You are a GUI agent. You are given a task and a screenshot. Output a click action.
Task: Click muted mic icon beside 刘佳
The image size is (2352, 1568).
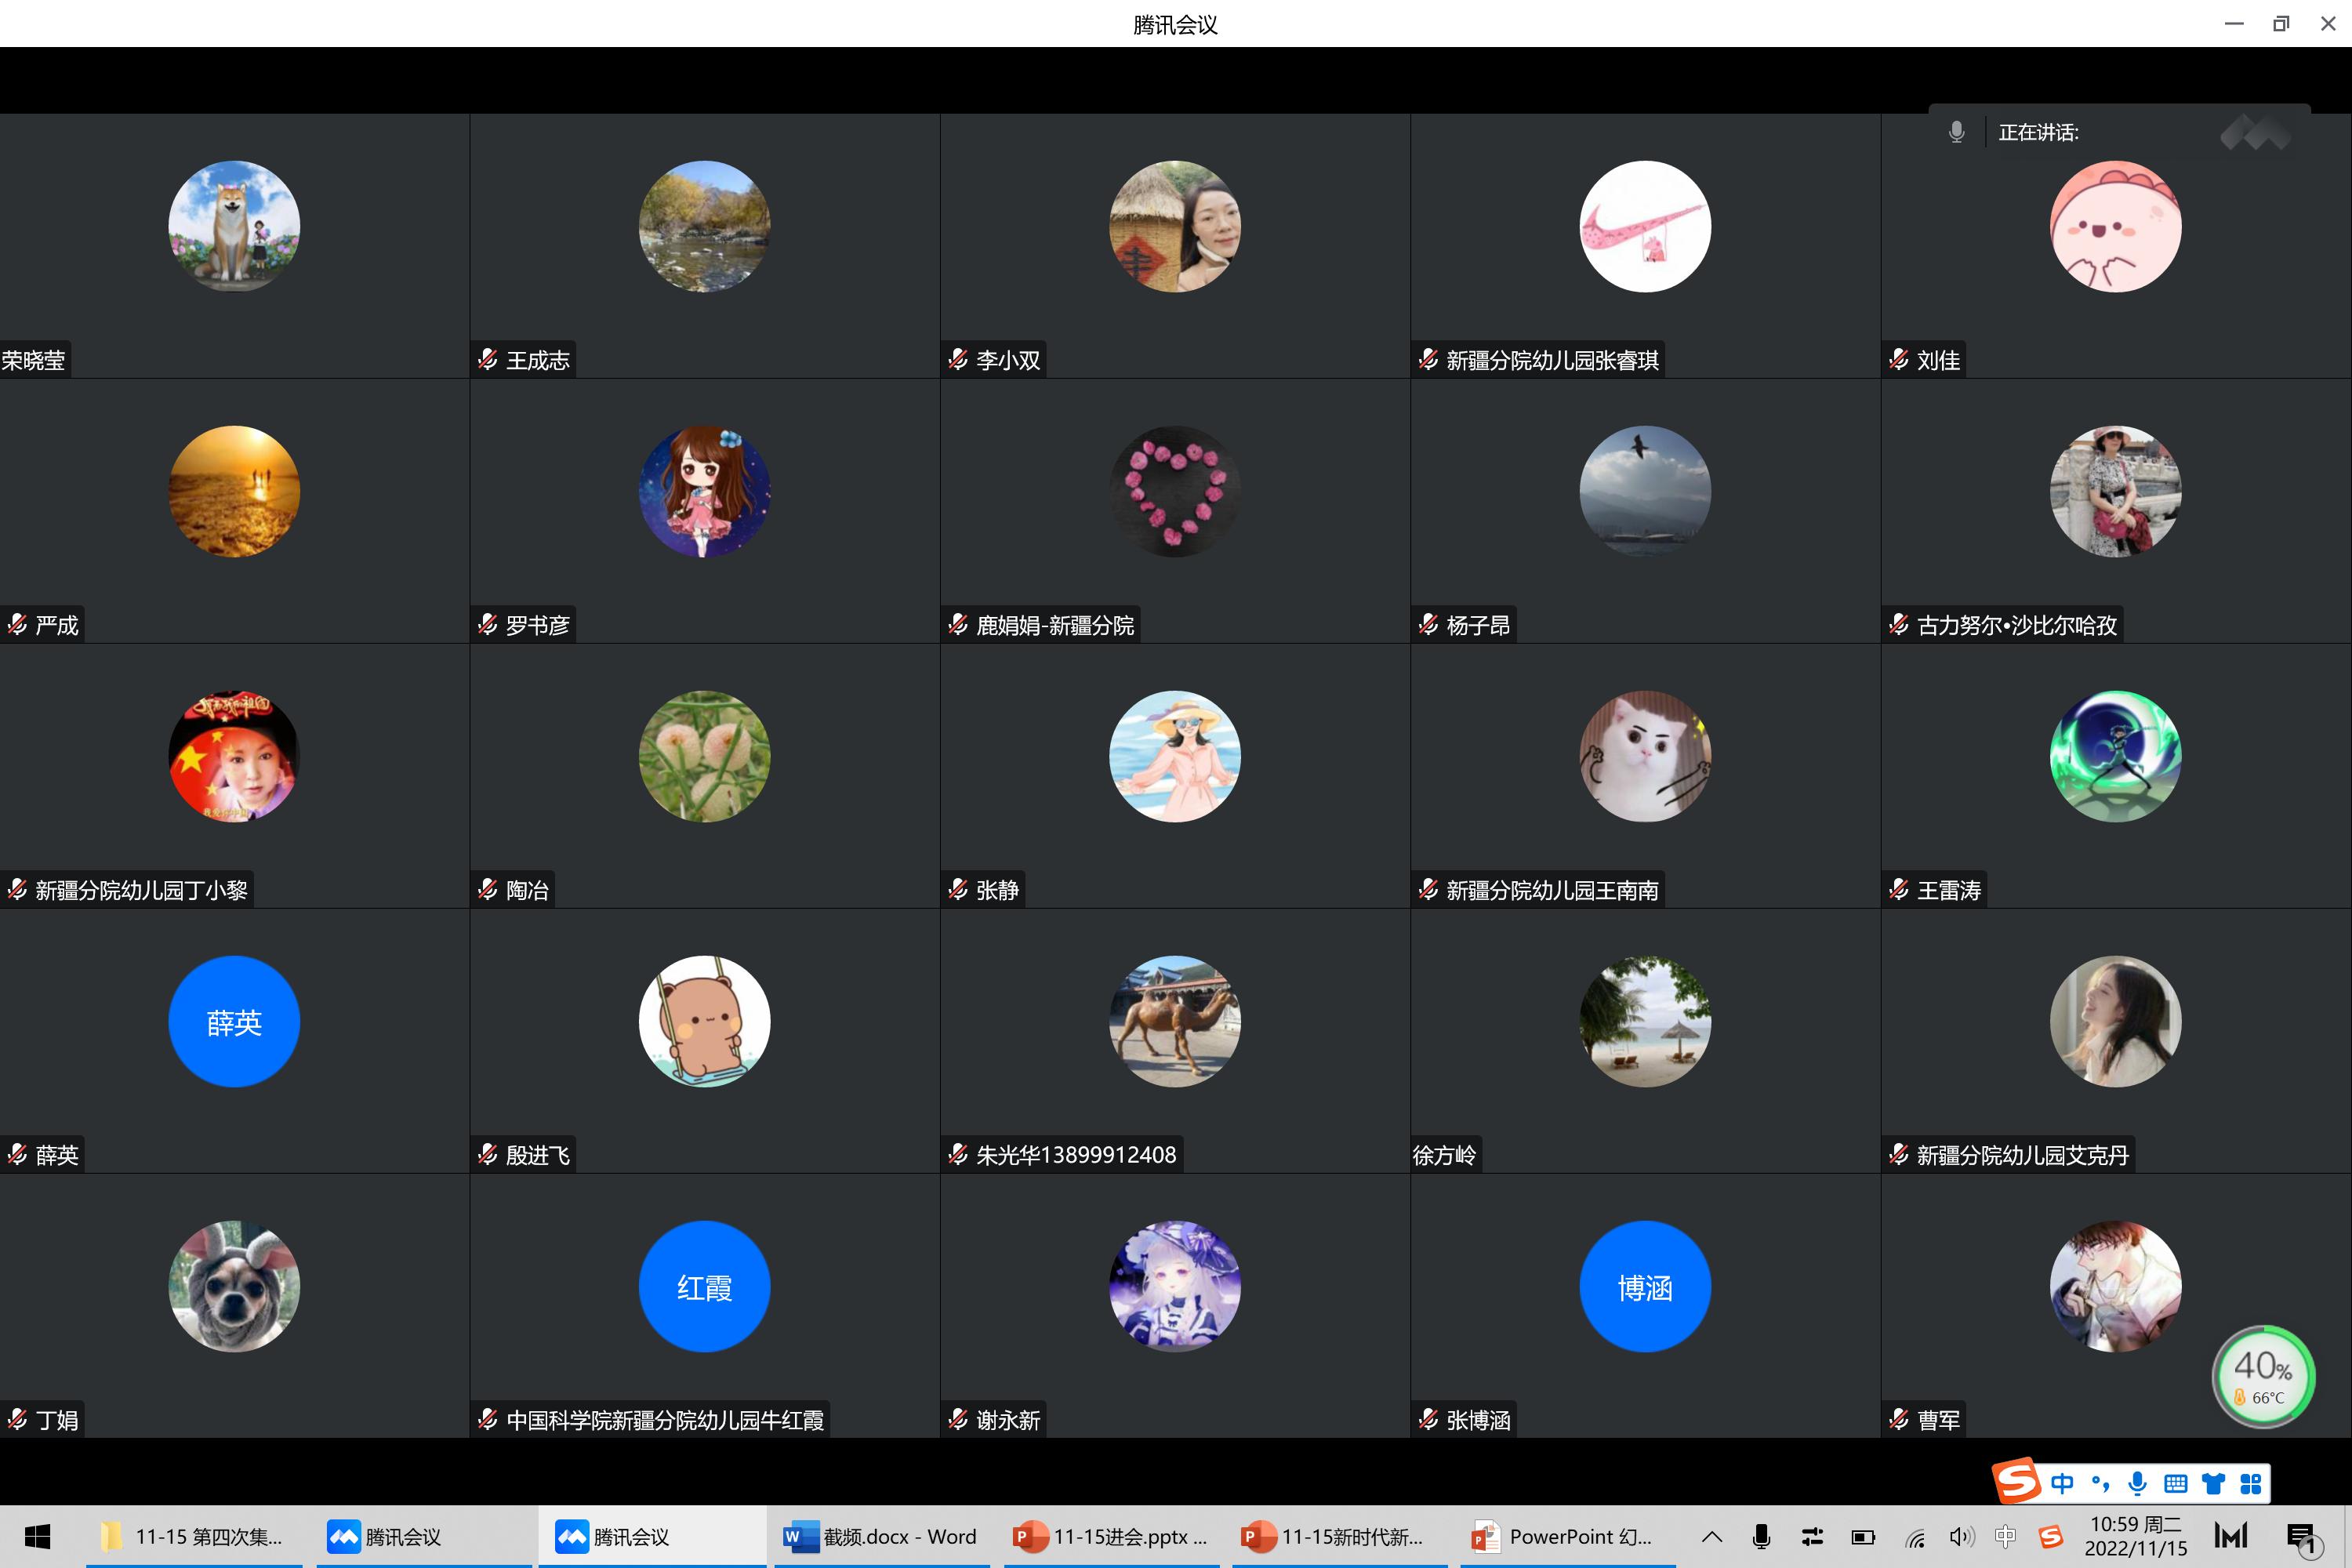(1898, 359)
